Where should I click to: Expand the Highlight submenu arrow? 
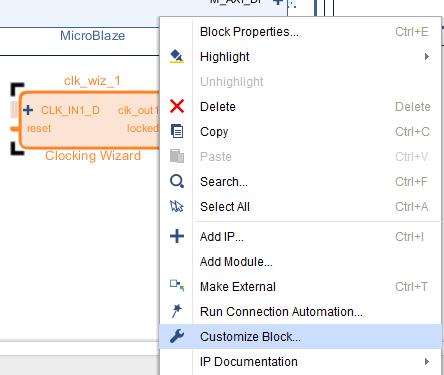[x=427, y=56]
